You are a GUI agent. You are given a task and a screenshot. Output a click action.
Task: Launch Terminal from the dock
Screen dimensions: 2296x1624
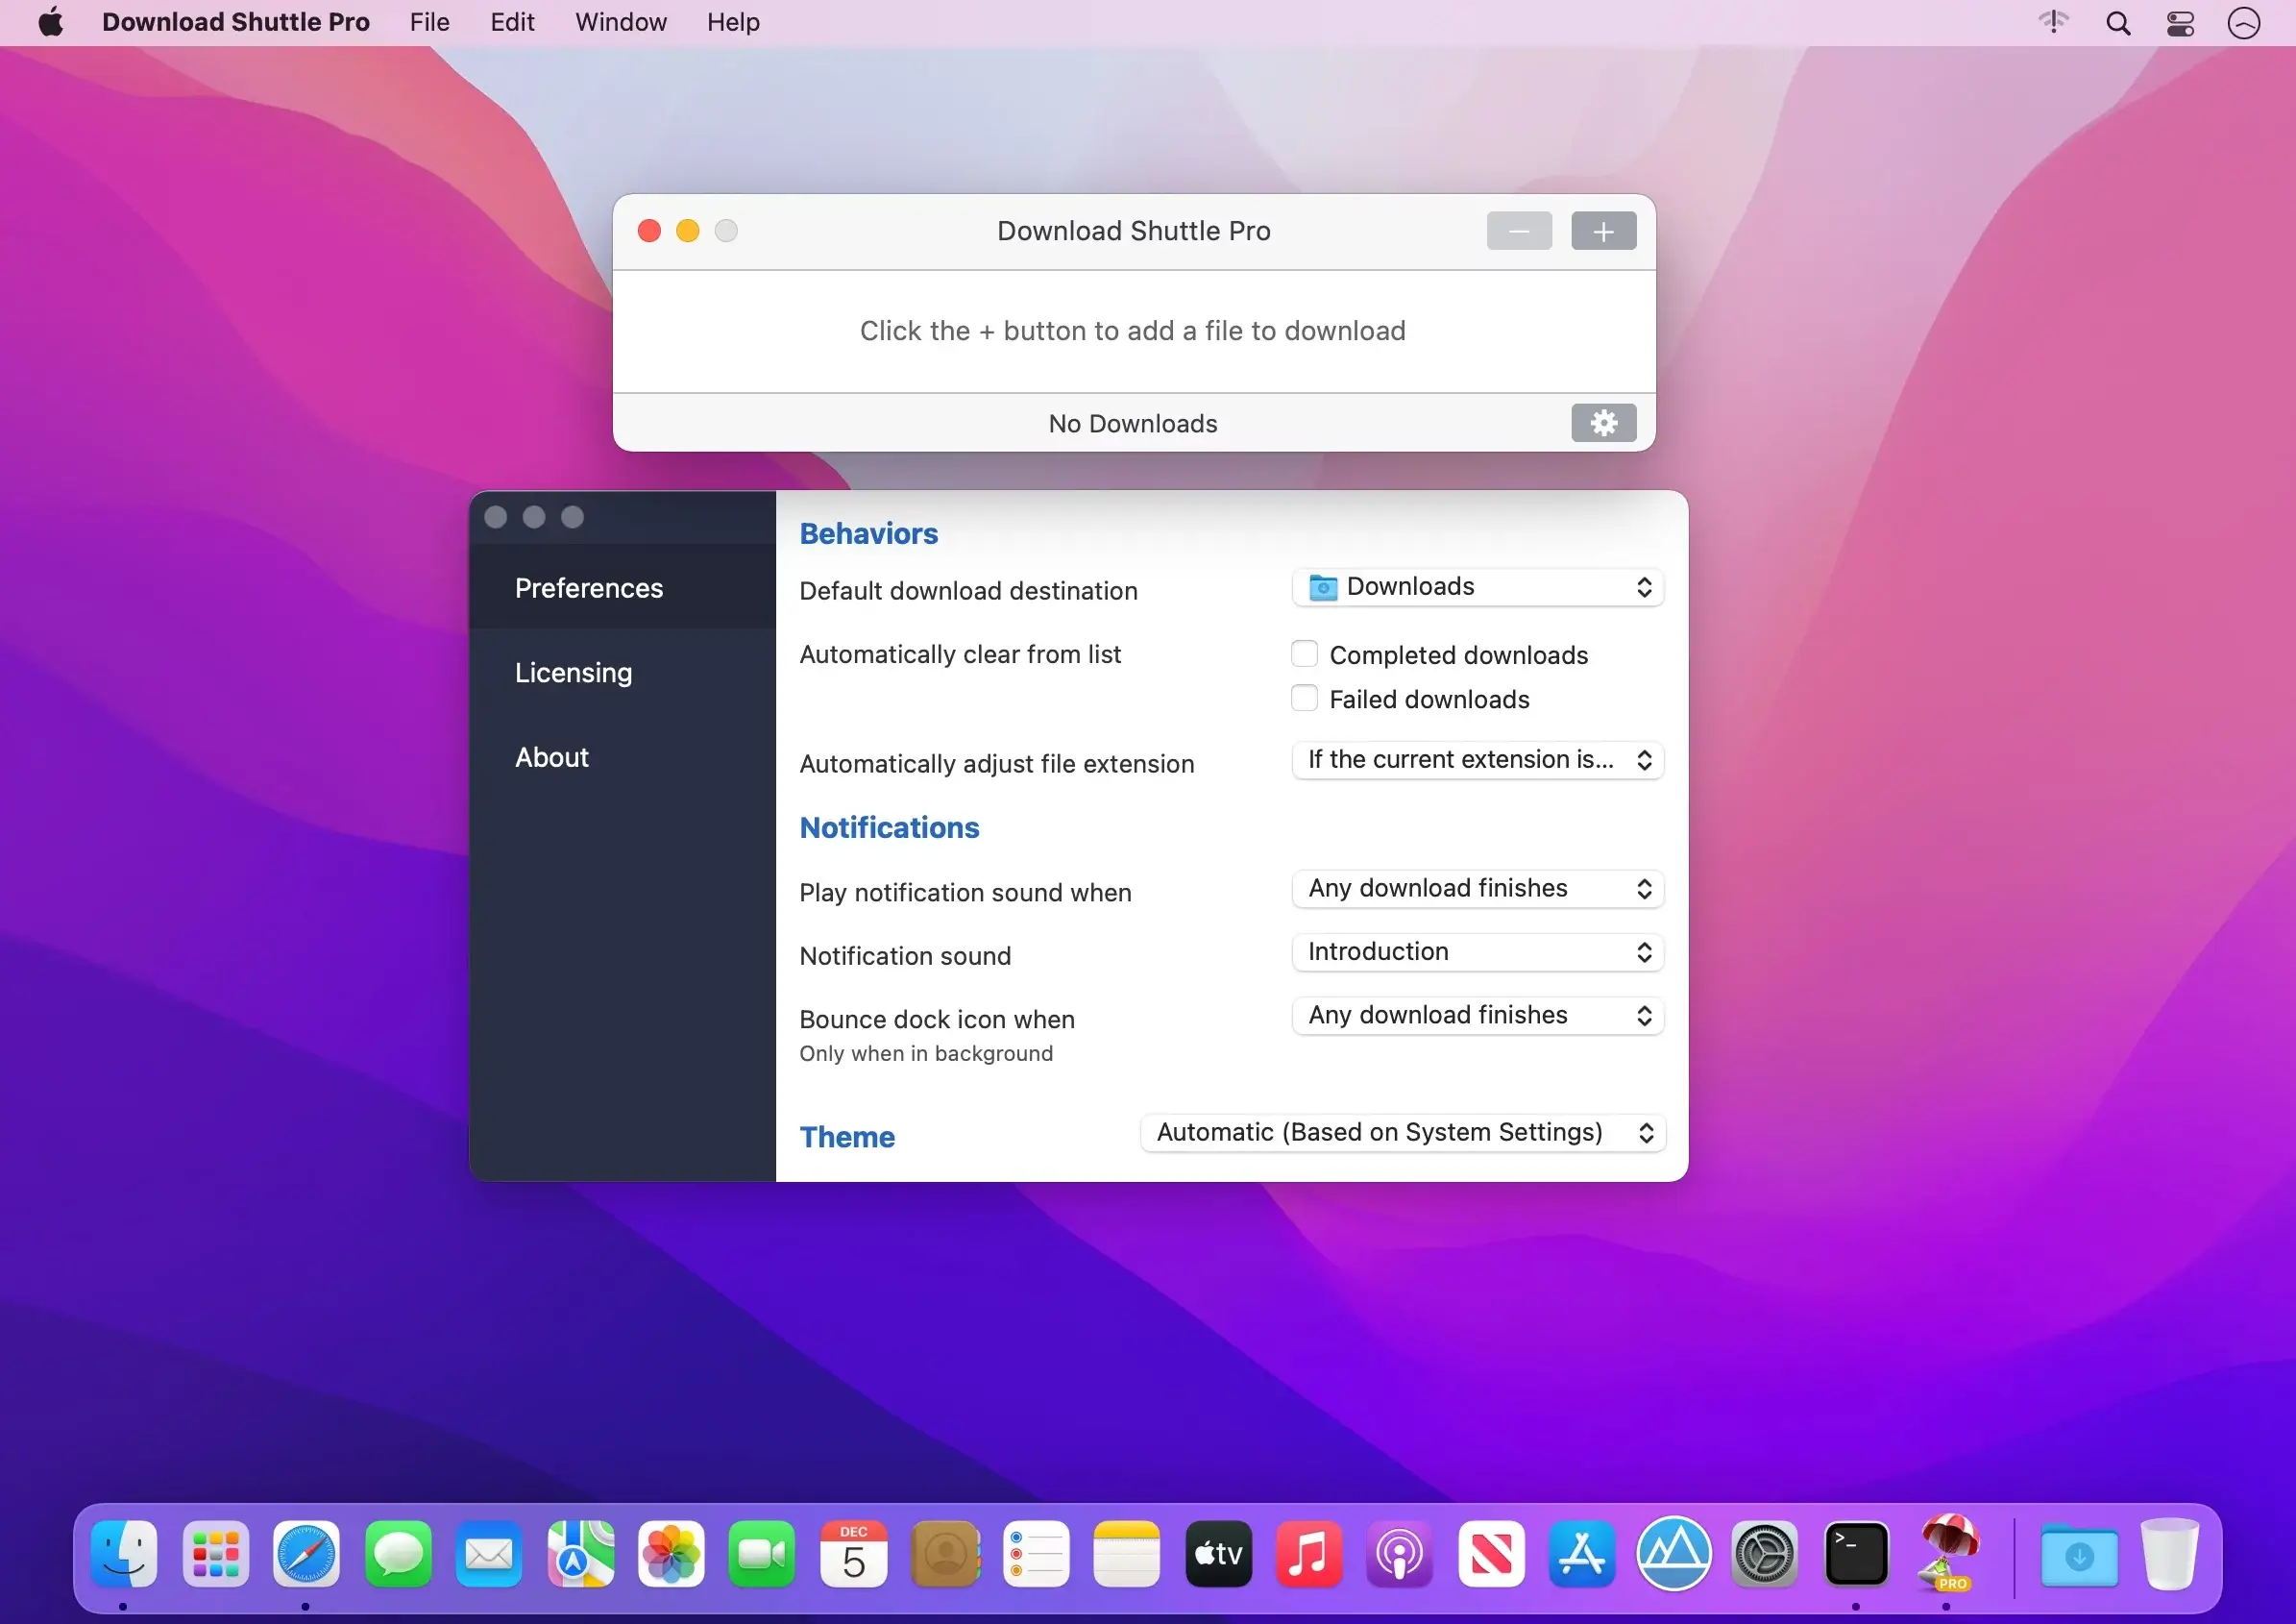point(1856,1555)
